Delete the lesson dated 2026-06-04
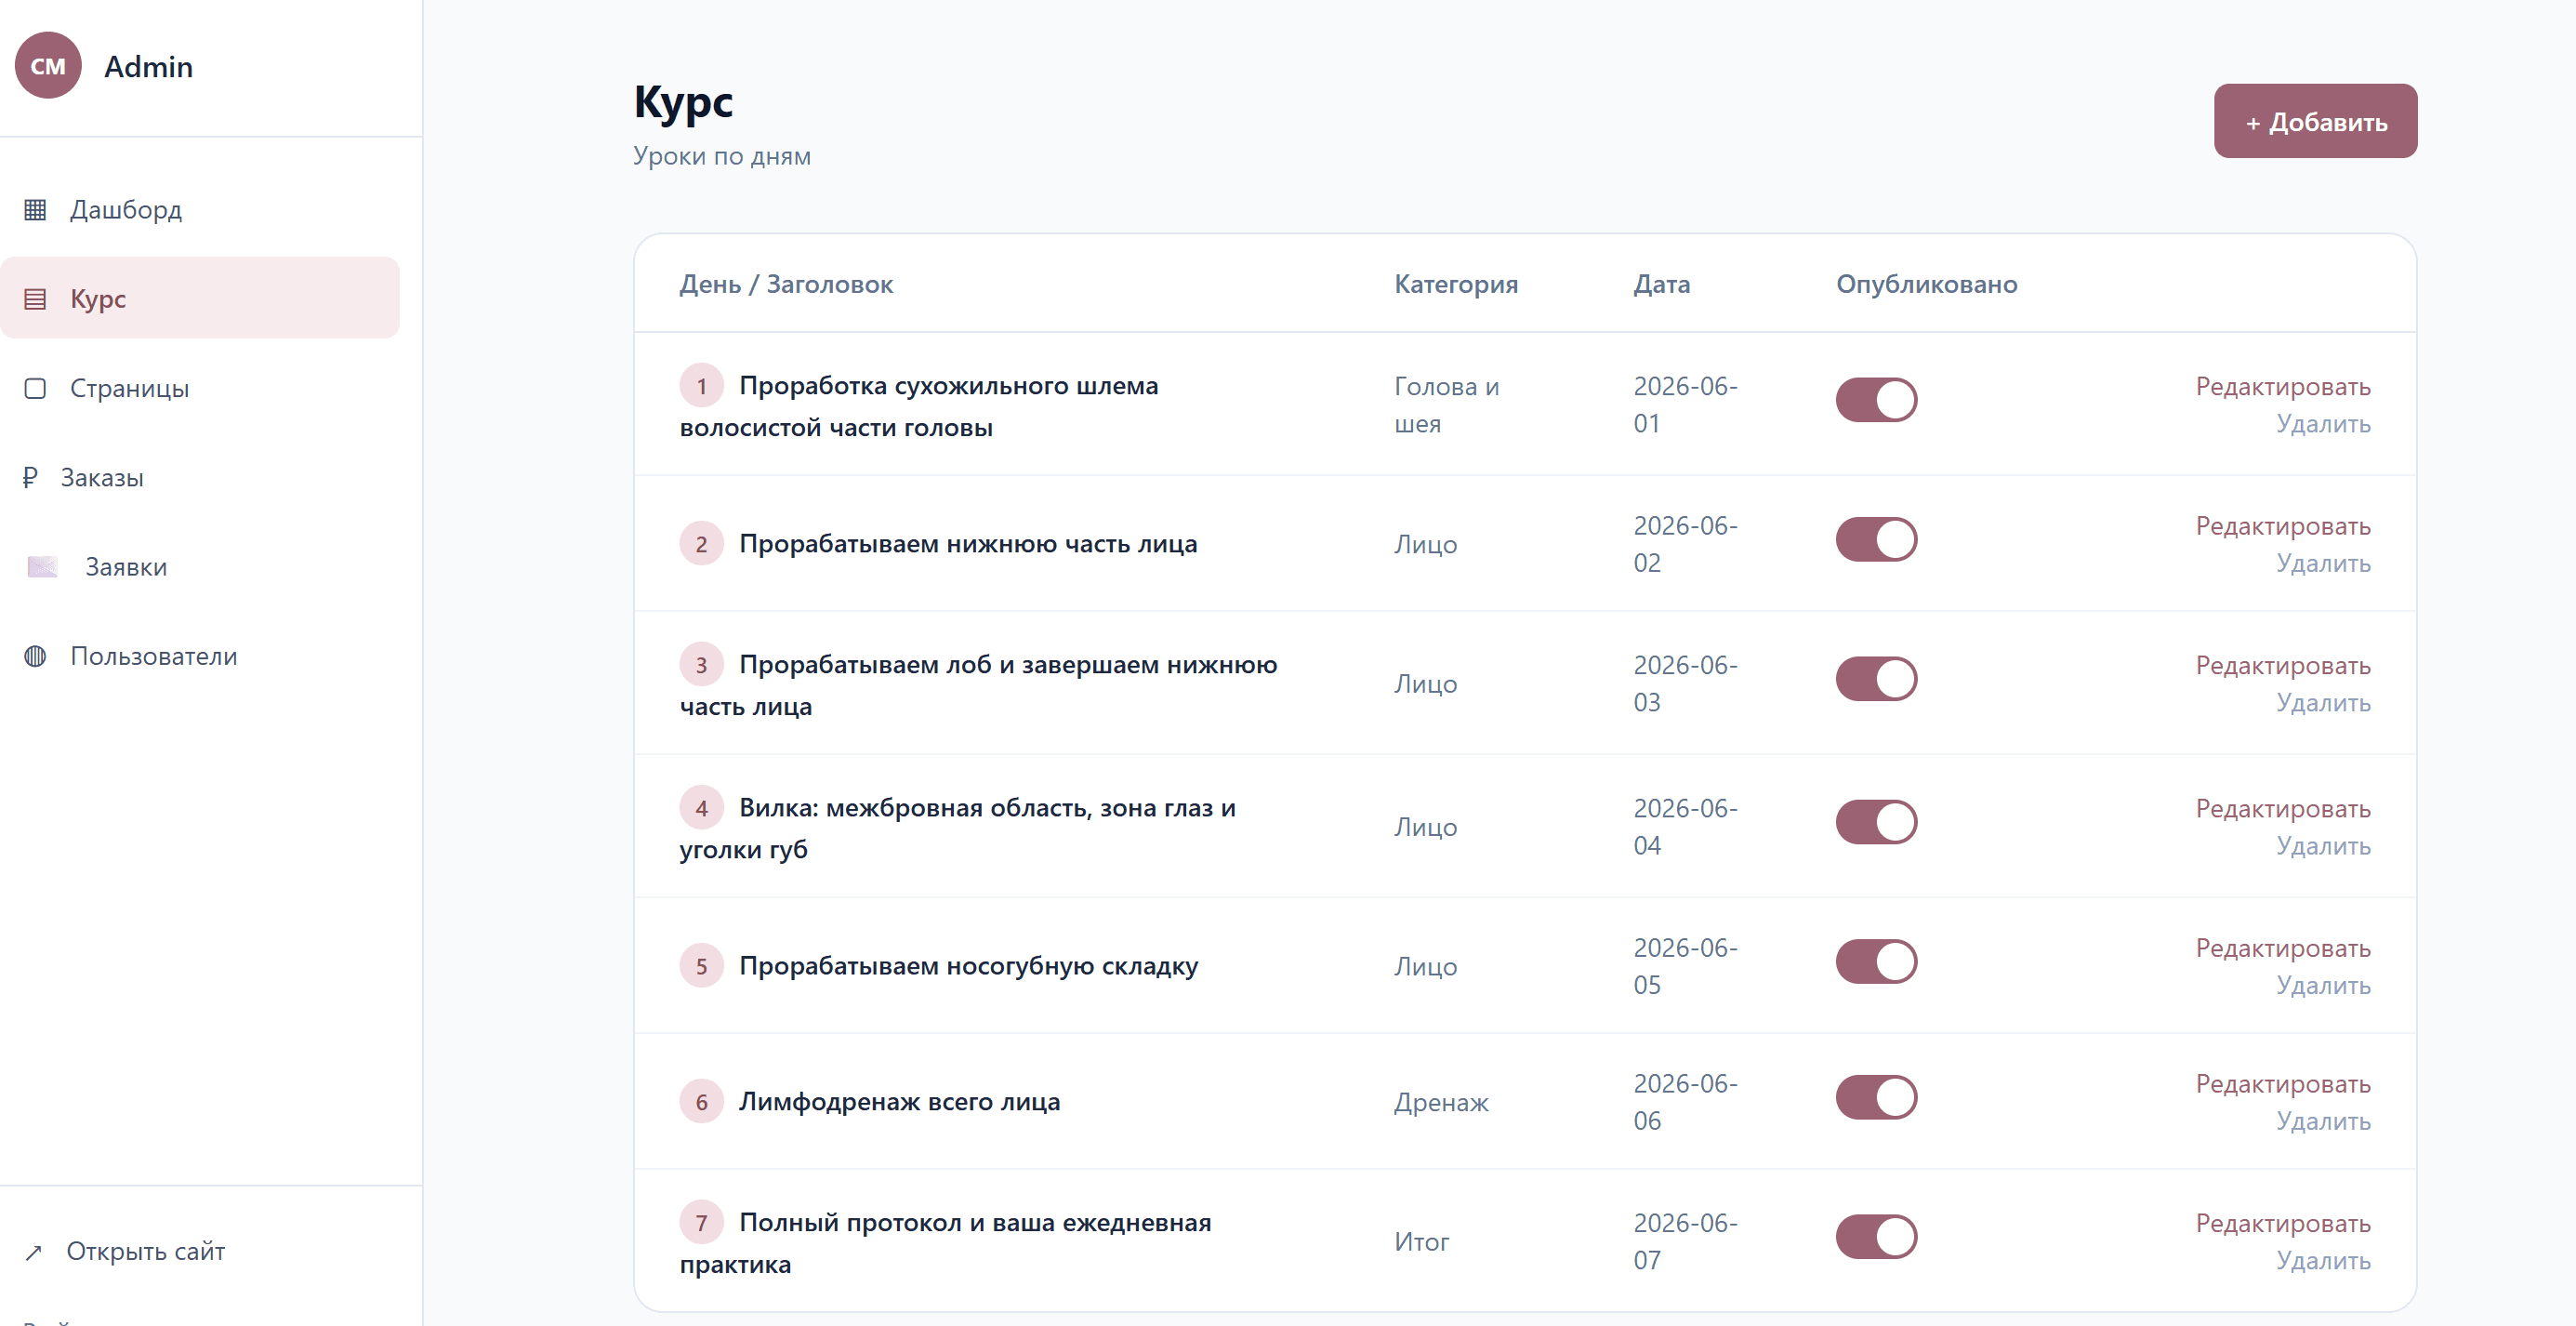This screenshot has width=2576, height=1326. tap(2323, 846)
